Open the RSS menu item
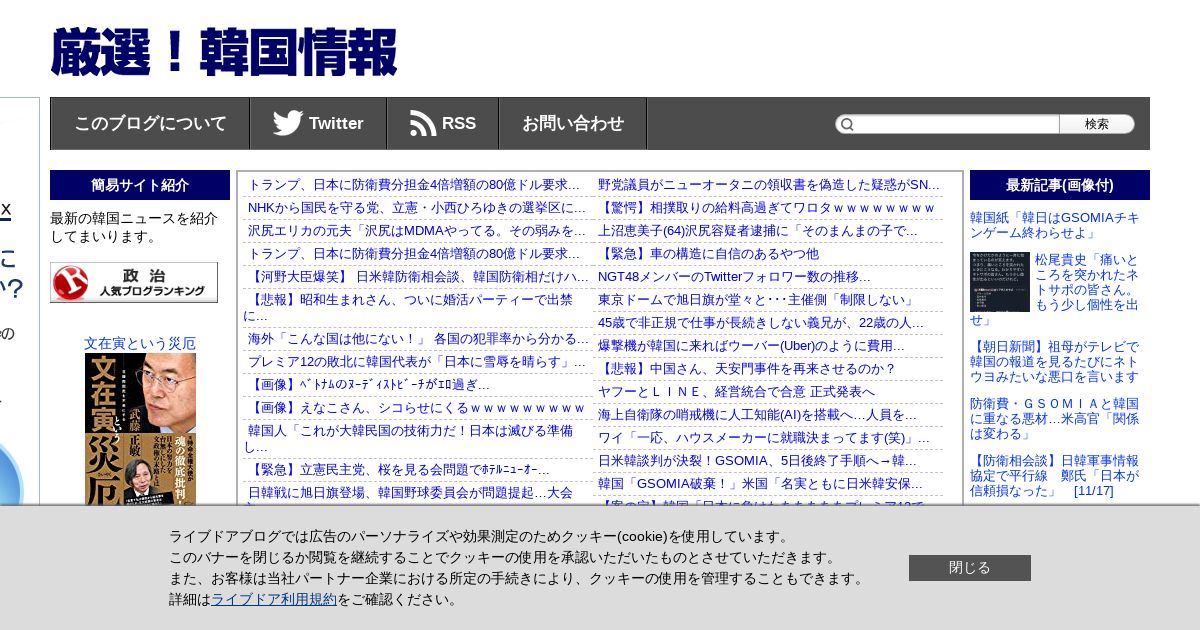 tap(443, 124)
